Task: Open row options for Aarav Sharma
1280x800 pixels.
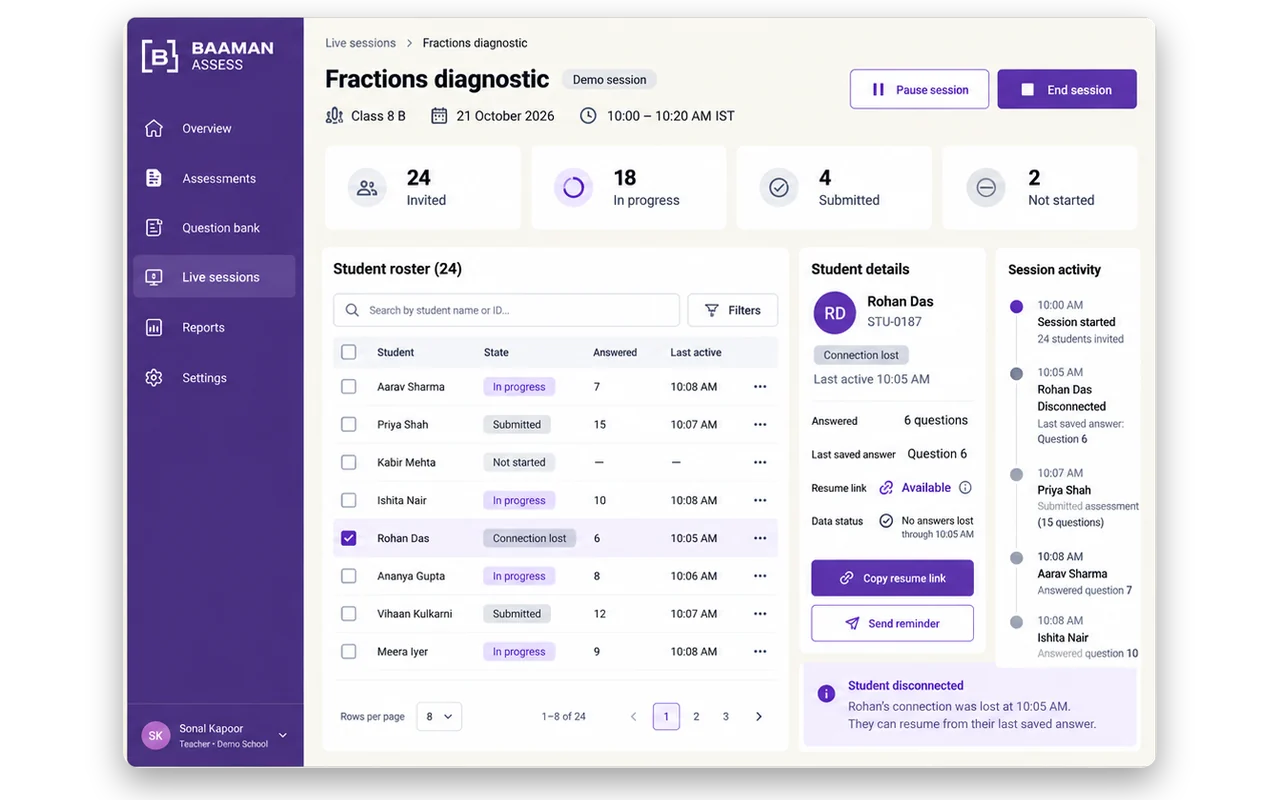Action: (x=760, y=387)
